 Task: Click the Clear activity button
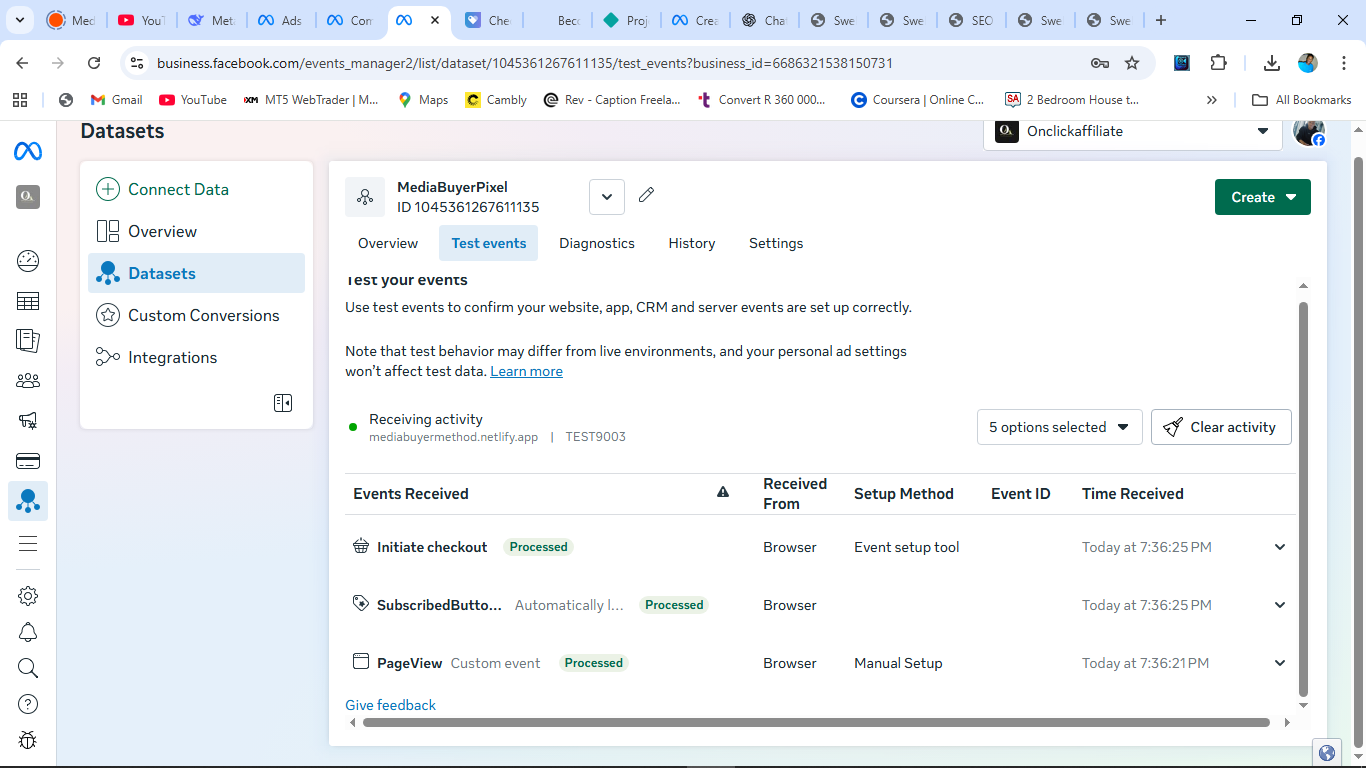click(1221, 427)
